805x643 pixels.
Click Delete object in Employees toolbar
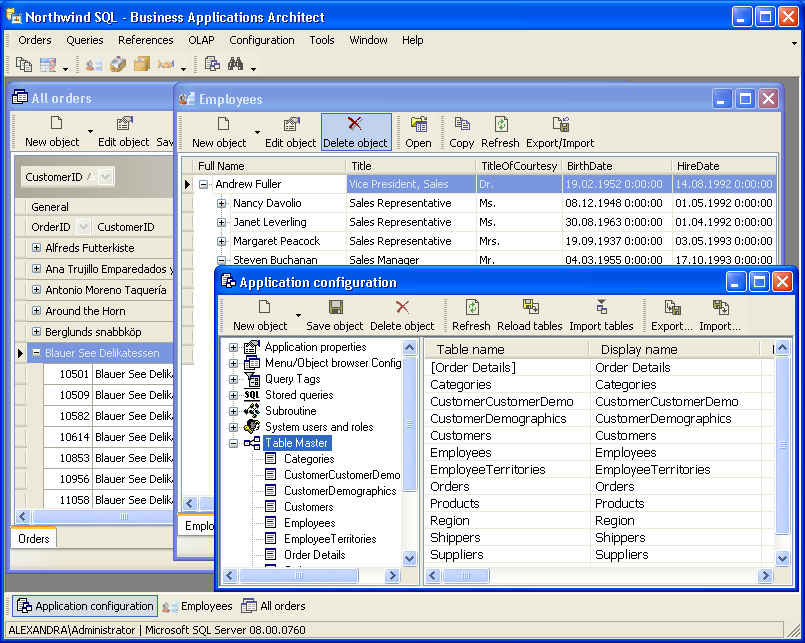tap(355, 132)
